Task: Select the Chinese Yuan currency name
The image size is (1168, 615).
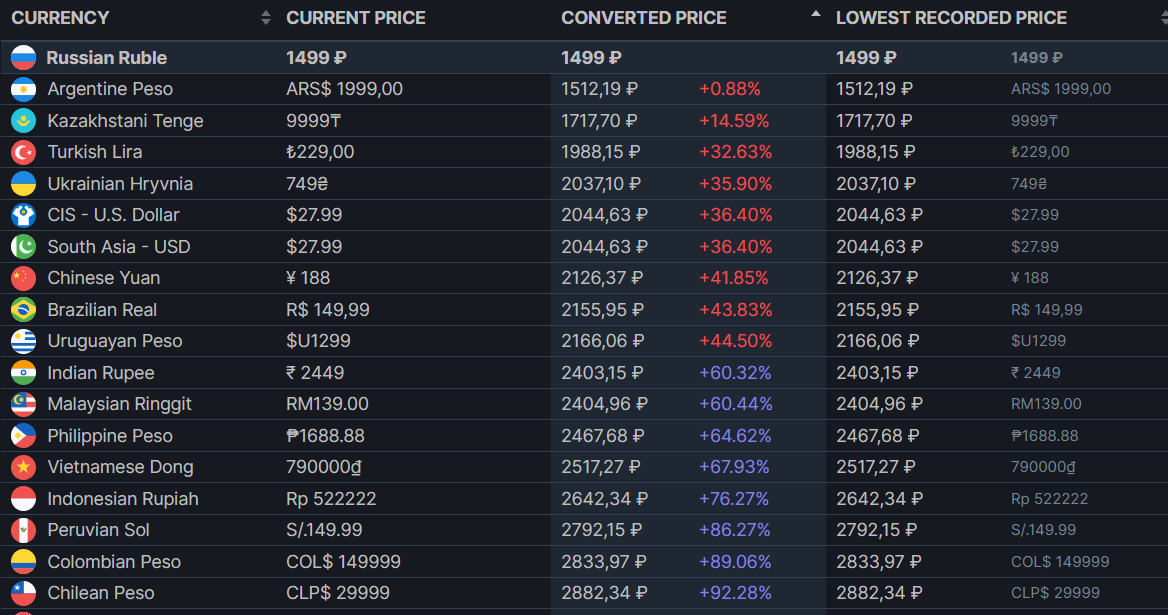Action: [x=104, y=278]
